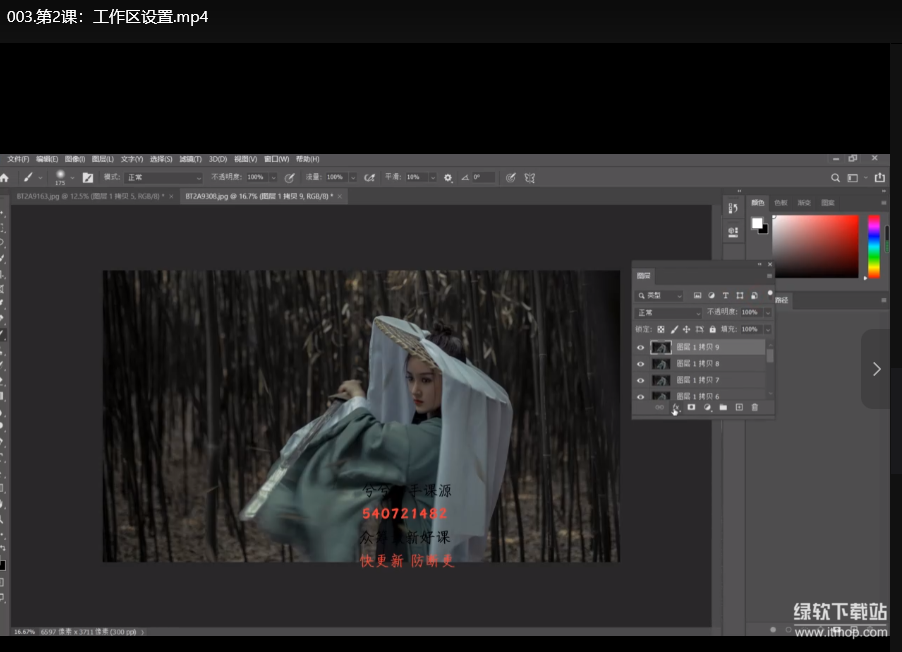The image size is (902, 652).
Task: Open the 图像(I) menu
Action: point(75,159)
